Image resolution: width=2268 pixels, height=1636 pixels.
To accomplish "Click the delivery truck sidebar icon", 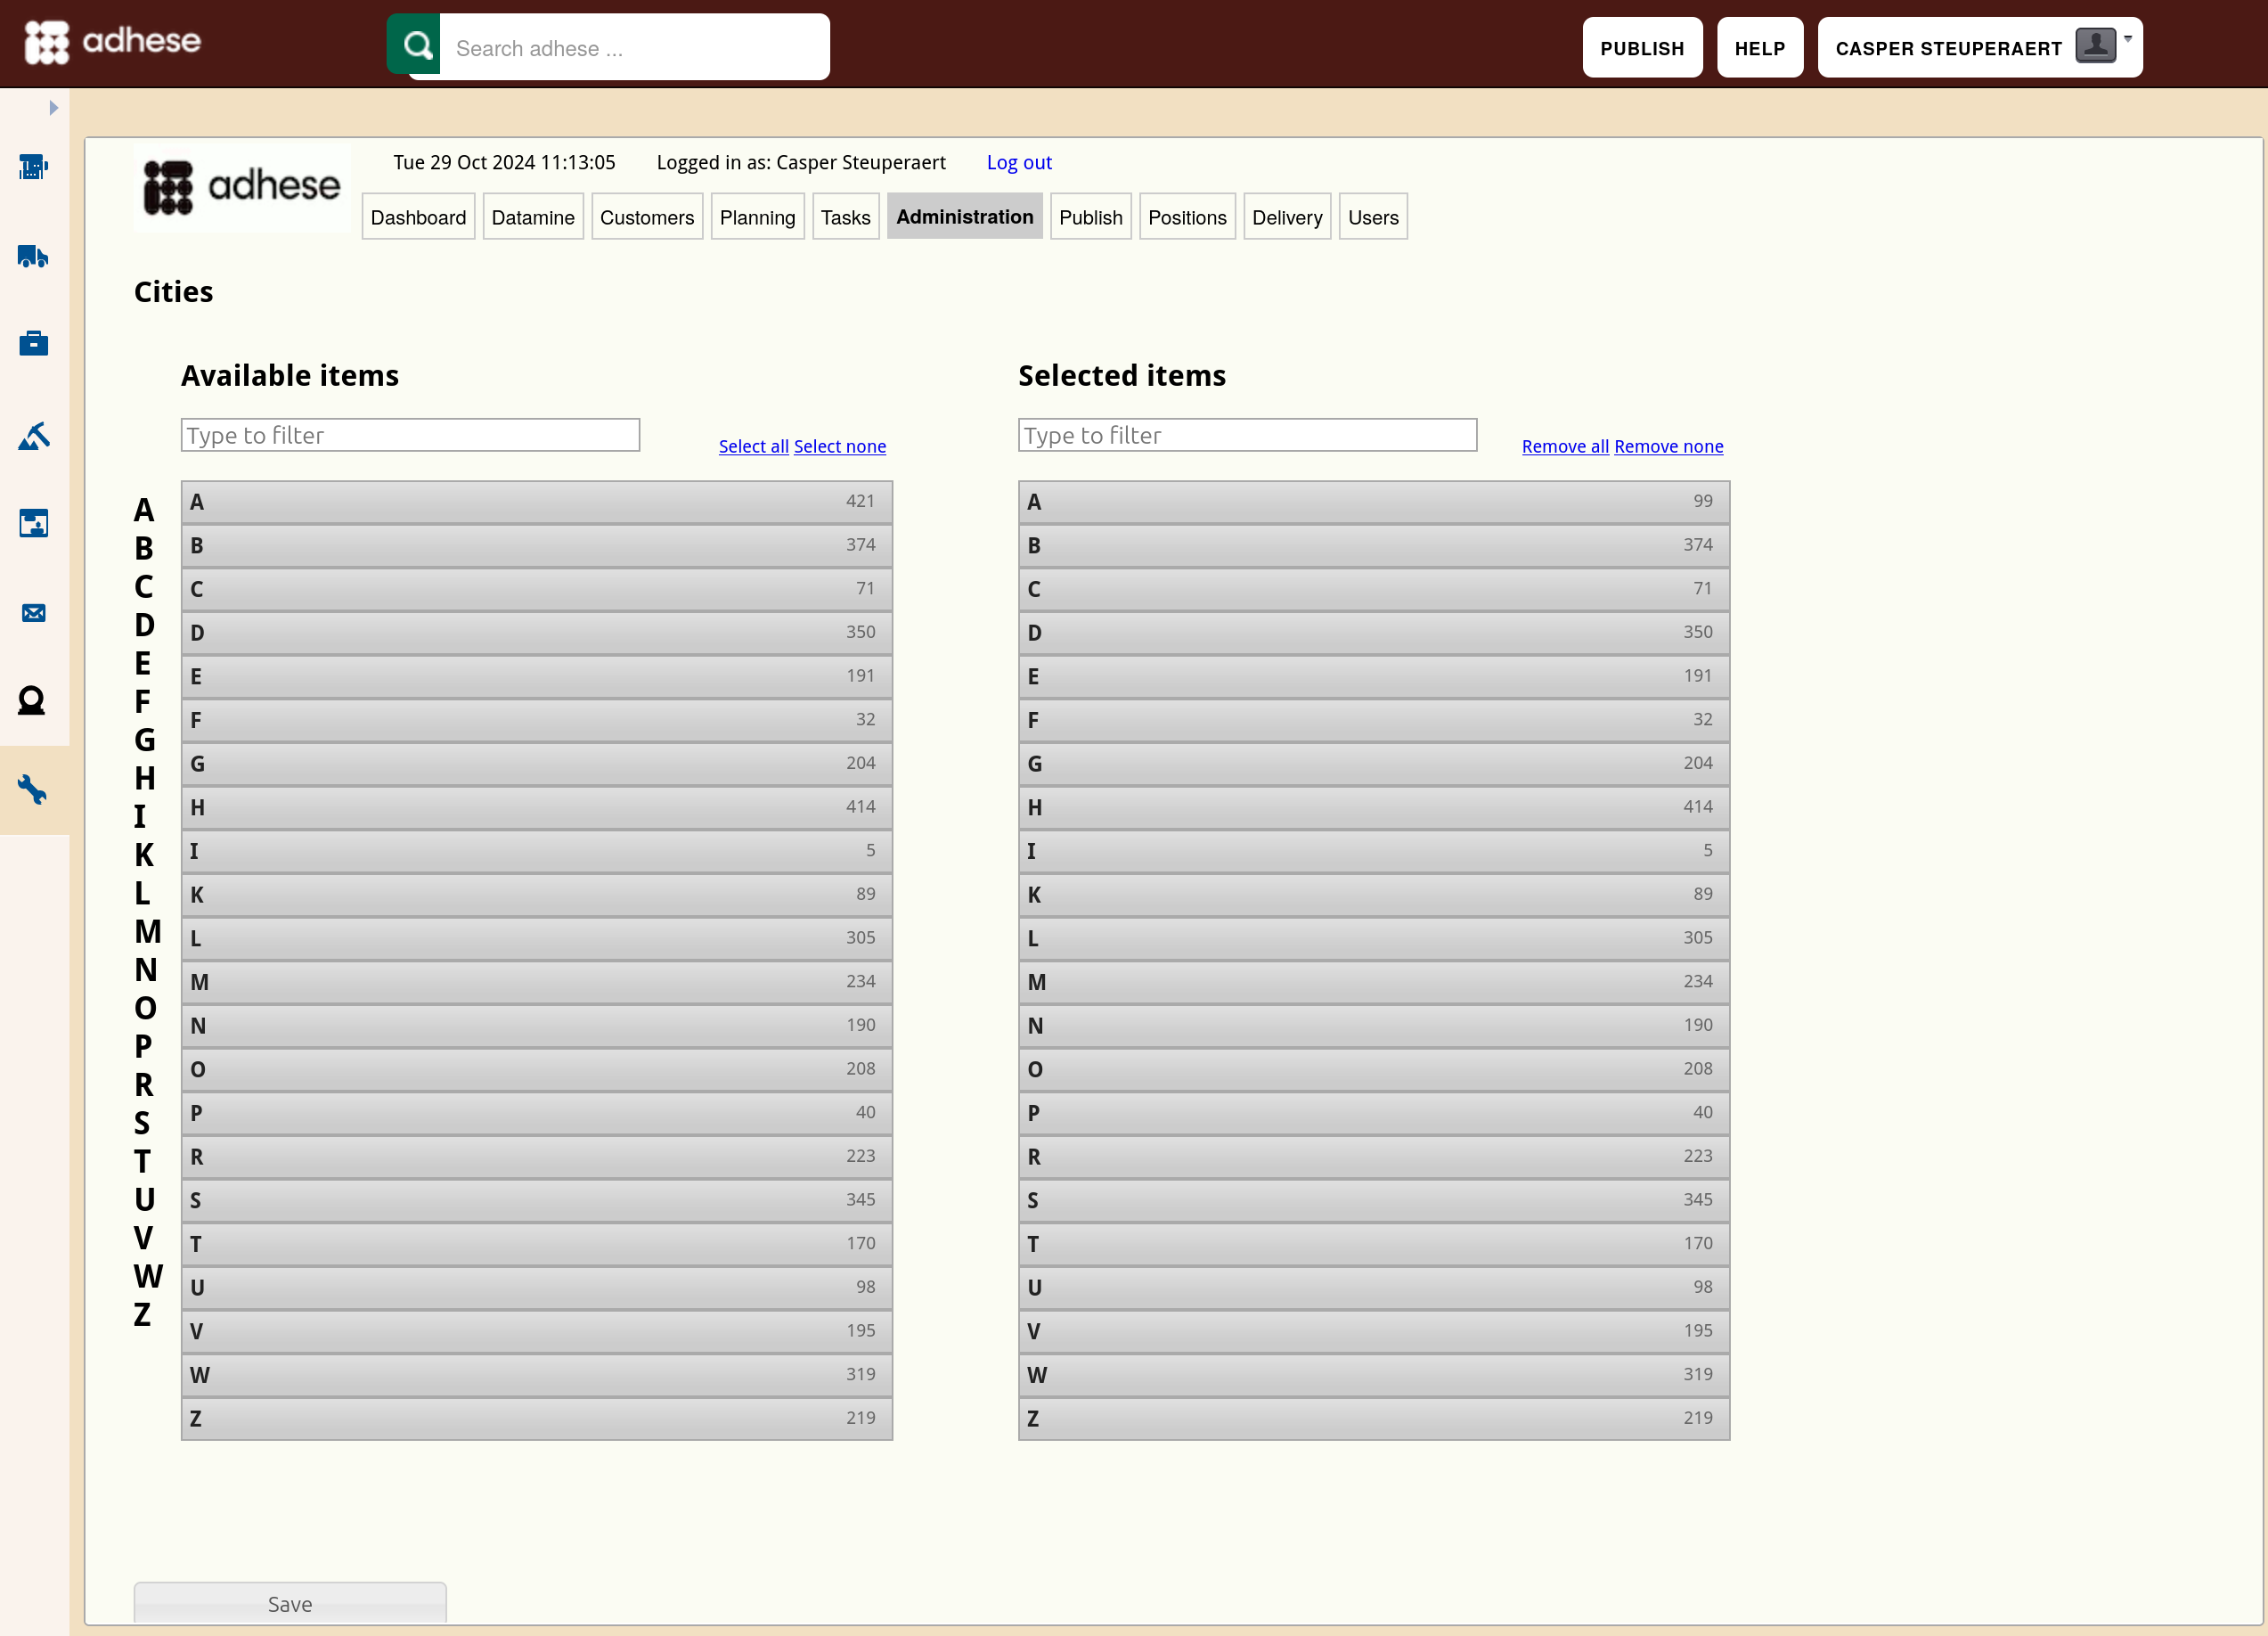I will [x=33, y=256].
